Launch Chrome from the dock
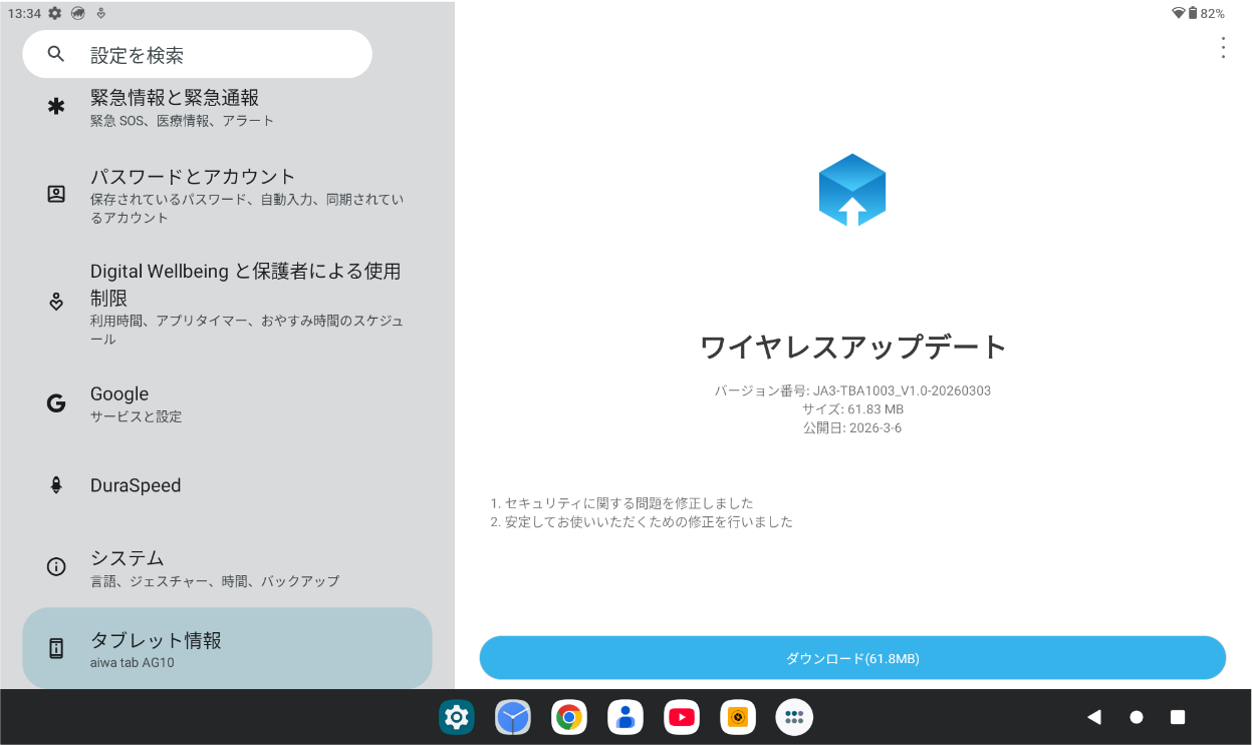 point(569,717)
